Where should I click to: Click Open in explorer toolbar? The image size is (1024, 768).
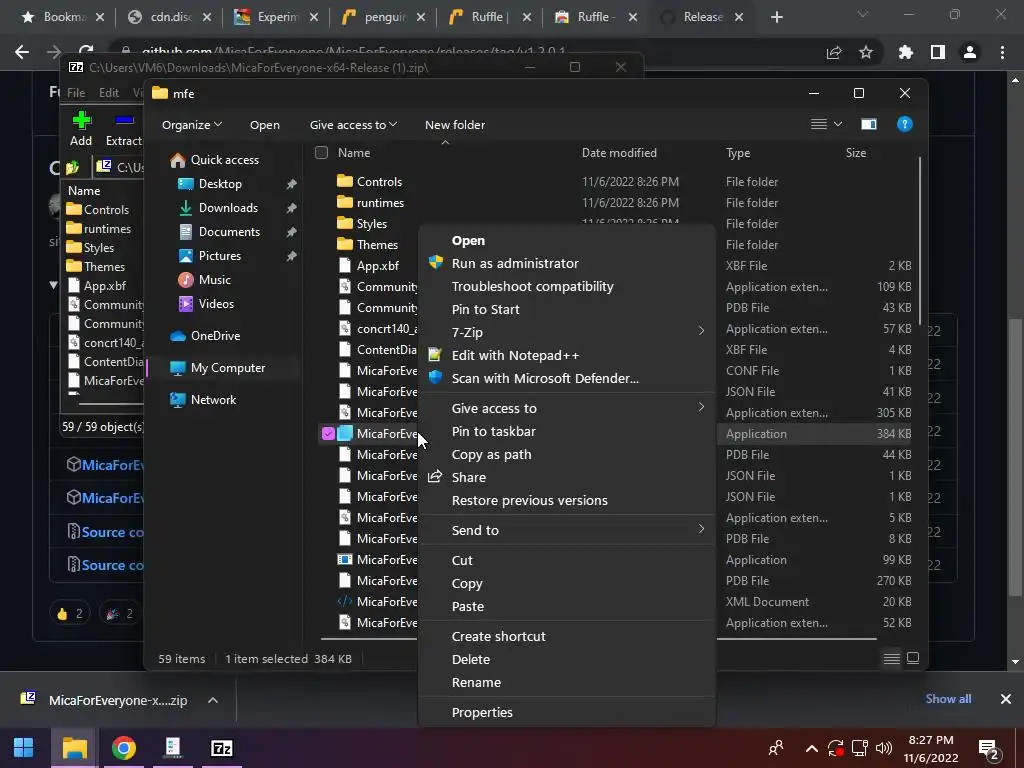coord(264,125)
